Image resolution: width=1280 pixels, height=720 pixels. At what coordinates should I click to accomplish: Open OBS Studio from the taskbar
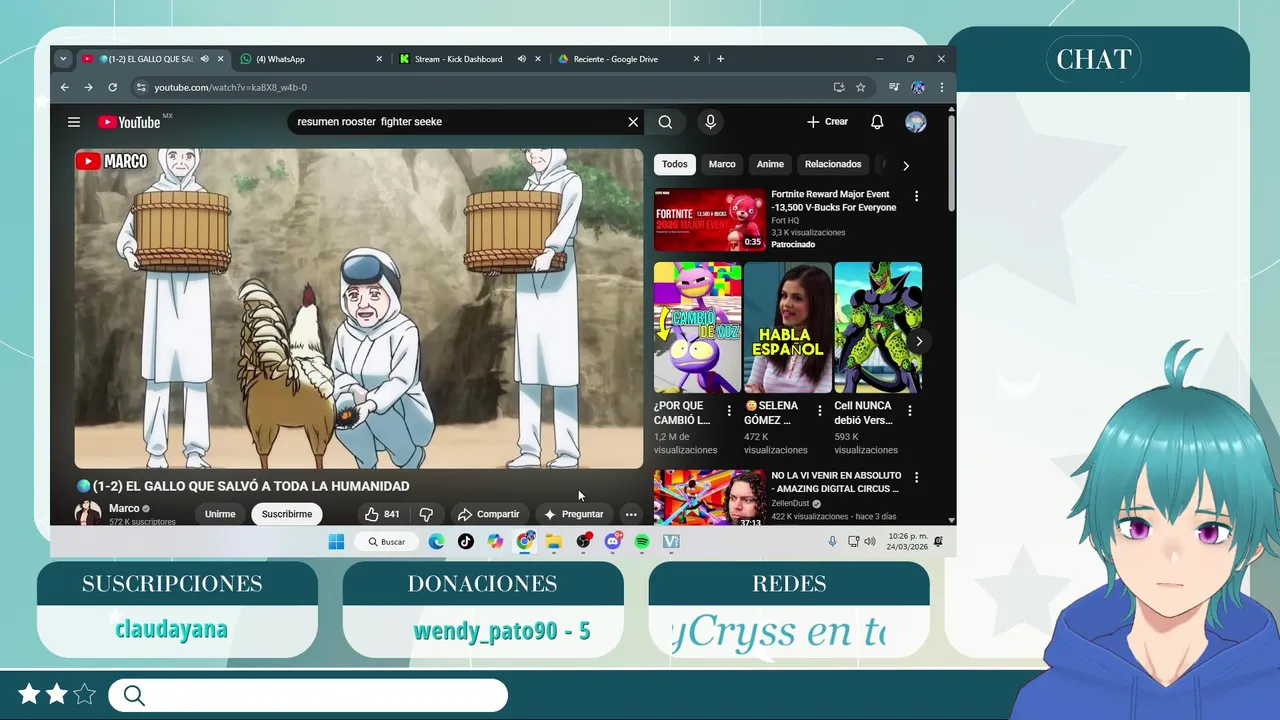pos(584,541)
